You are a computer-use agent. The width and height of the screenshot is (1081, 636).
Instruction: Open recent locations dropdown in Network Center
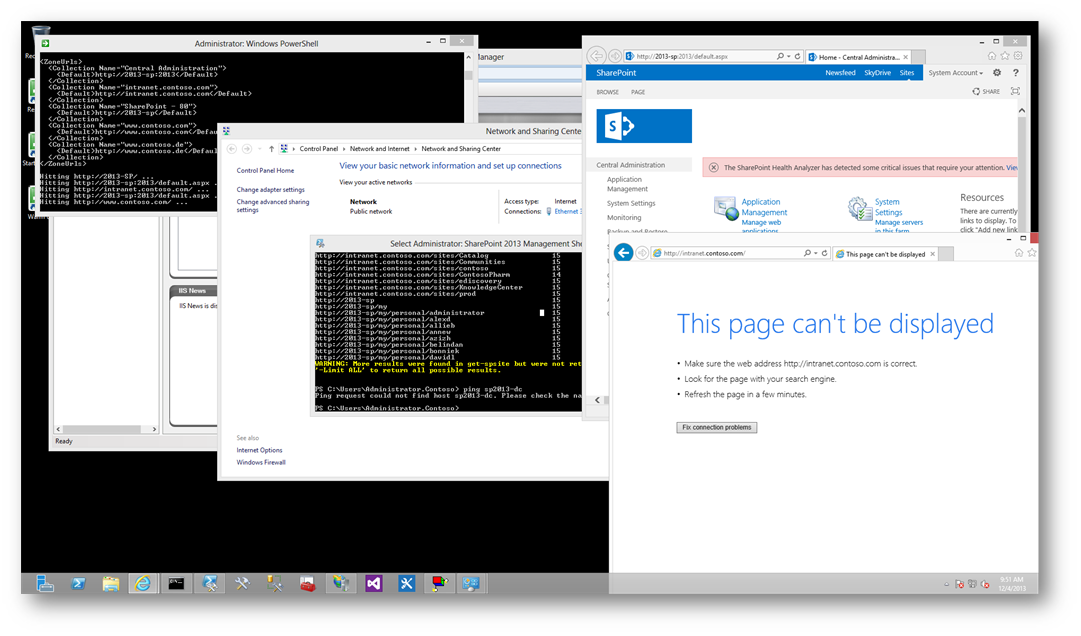[259, 149]
